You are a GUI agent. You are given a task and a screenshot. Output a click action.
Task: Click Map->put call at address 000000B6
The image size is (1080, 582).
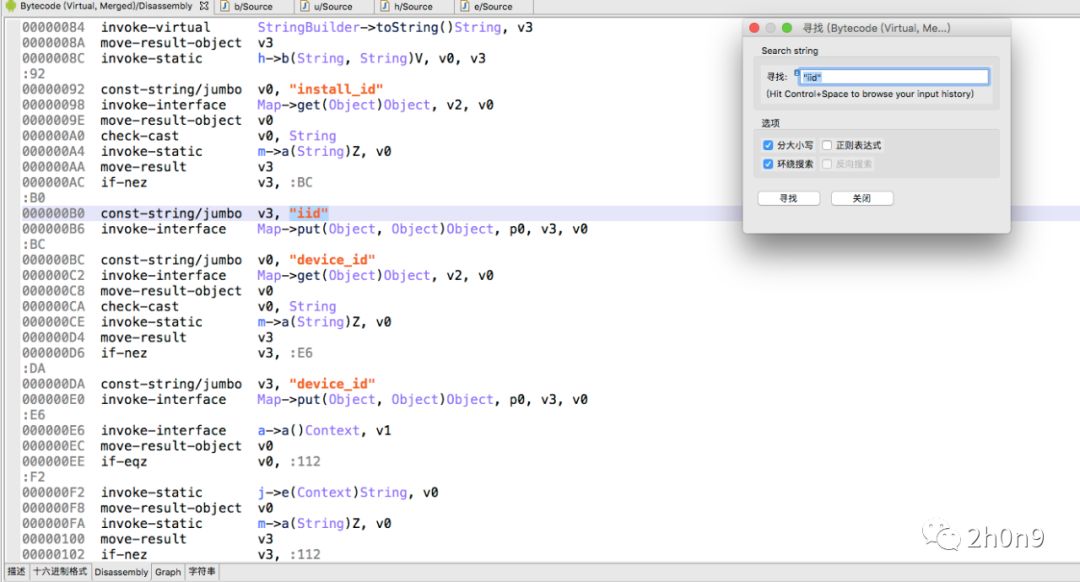(376, 229)
